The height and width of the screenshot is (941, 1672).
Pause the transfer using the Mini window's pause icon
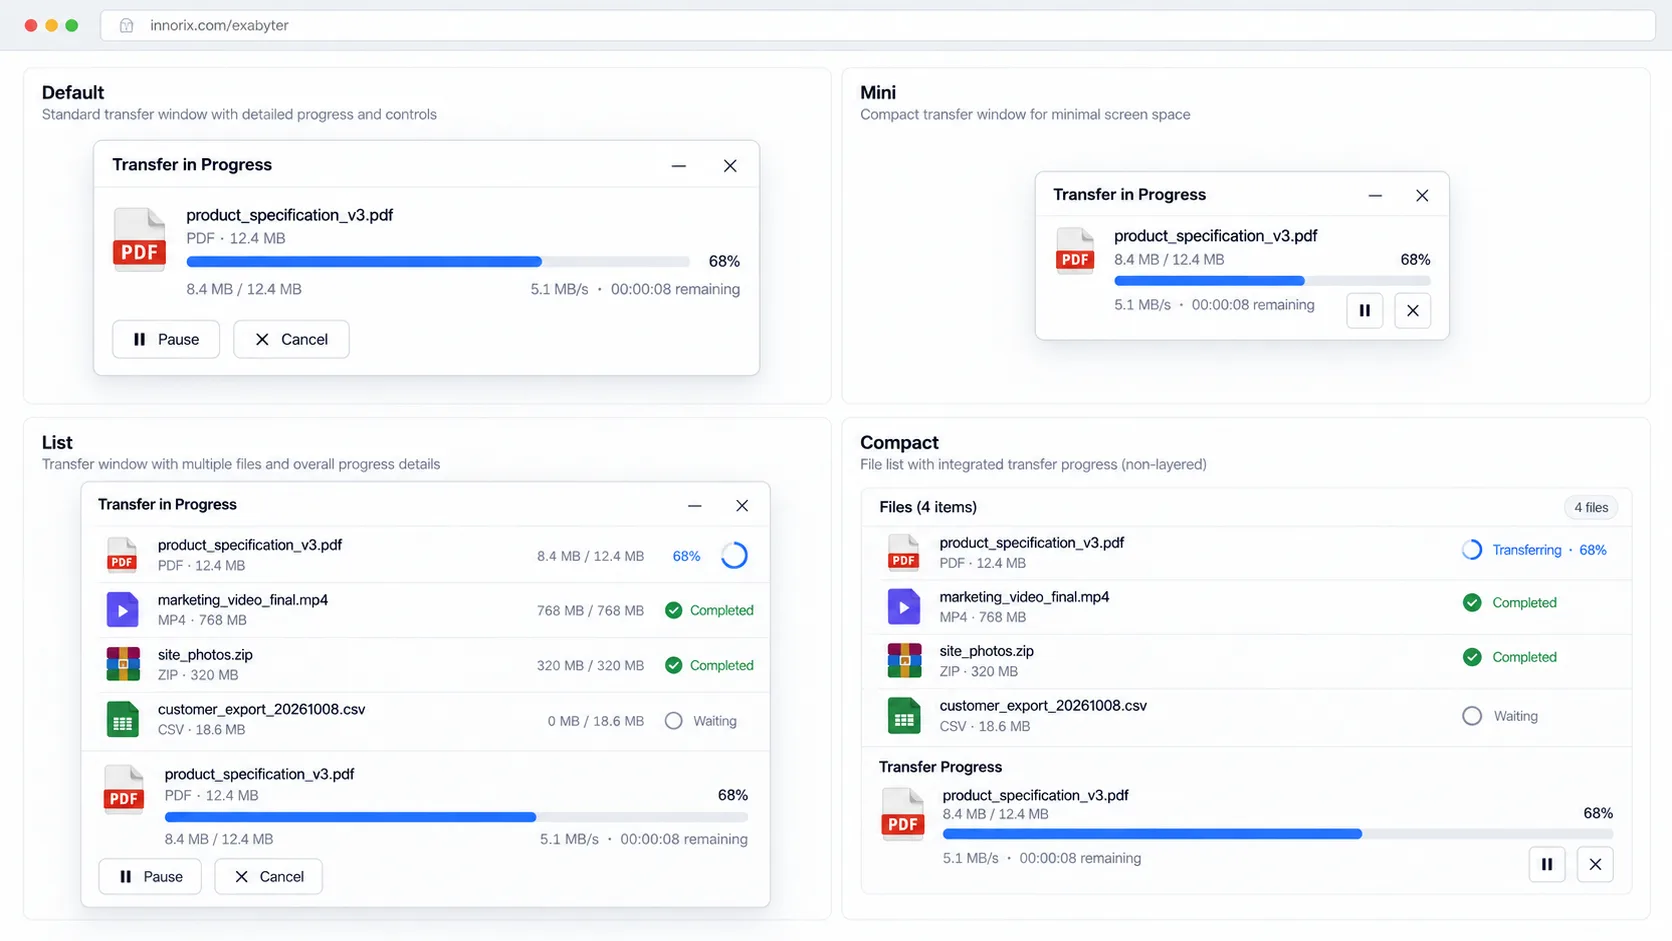pos(1365,311)
